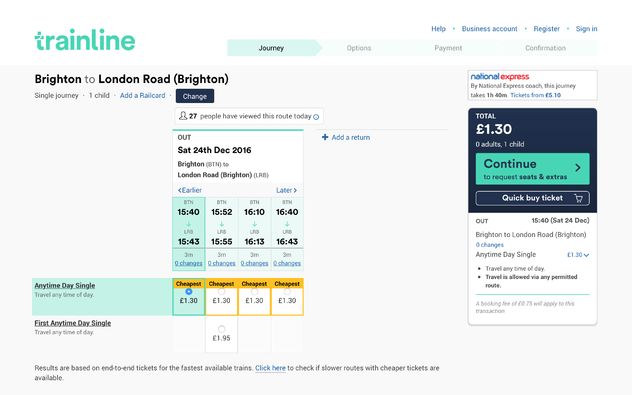Select the 15:52 £1.30 fare radio

pos(221,291)
